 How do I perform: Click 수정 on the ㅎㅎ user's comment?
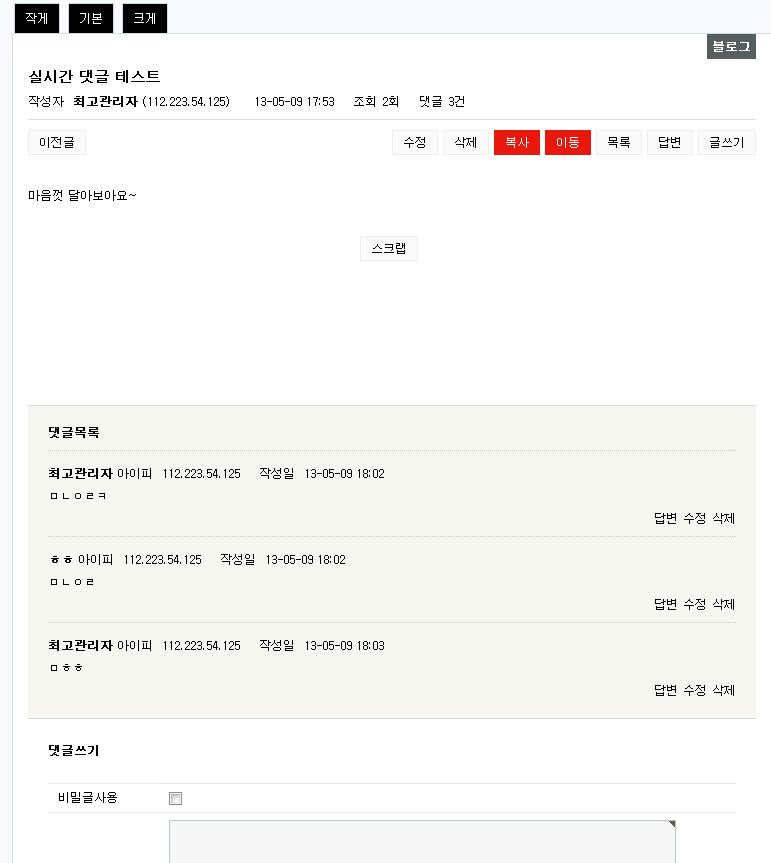click(695, 604)
